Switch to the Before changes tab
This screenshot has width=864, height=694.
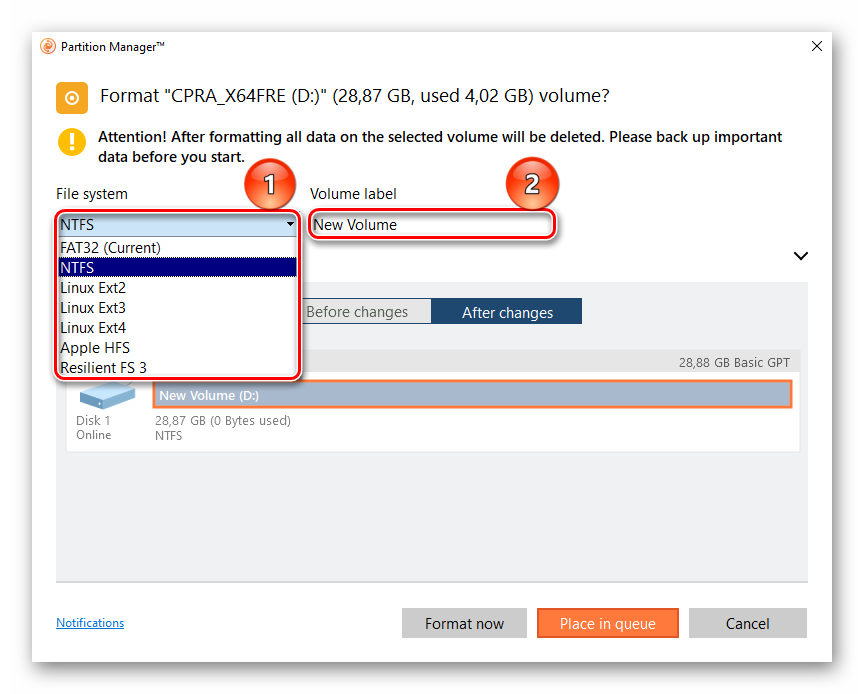(x=358, y=312)
